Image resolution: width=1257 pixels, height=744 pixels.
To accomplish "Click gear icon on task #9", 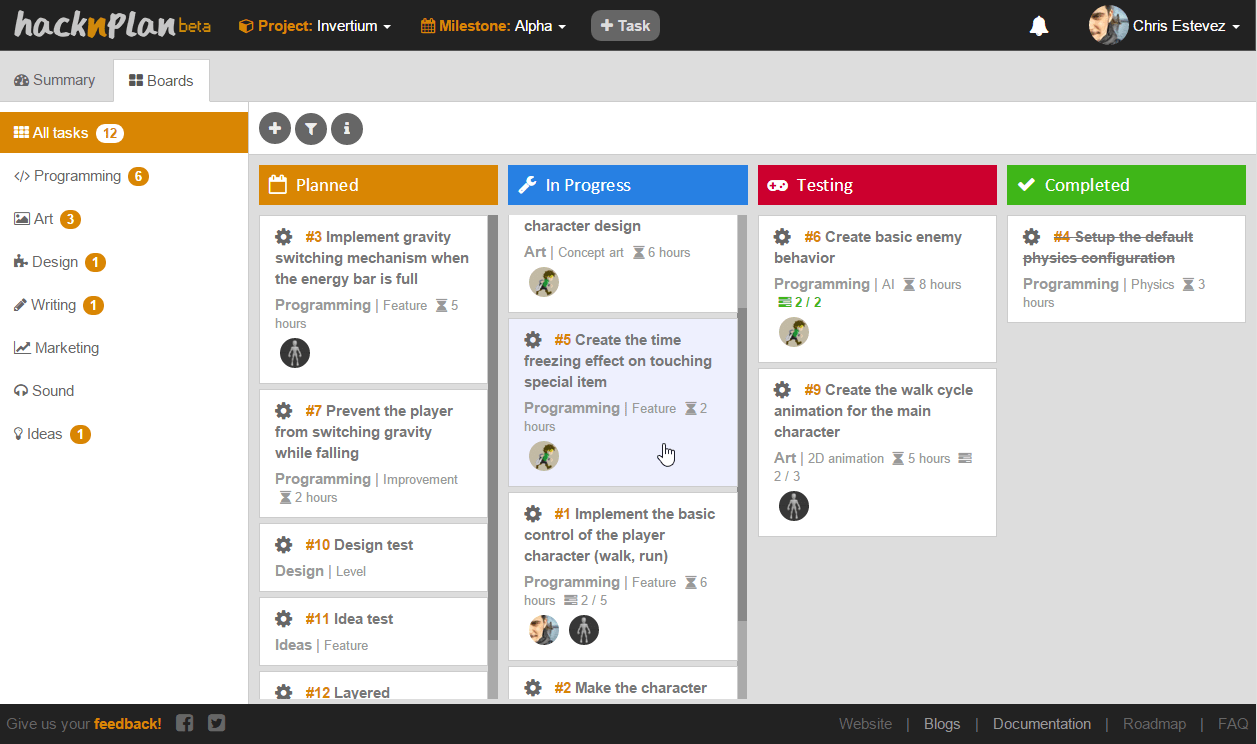I will pos(783,390).
